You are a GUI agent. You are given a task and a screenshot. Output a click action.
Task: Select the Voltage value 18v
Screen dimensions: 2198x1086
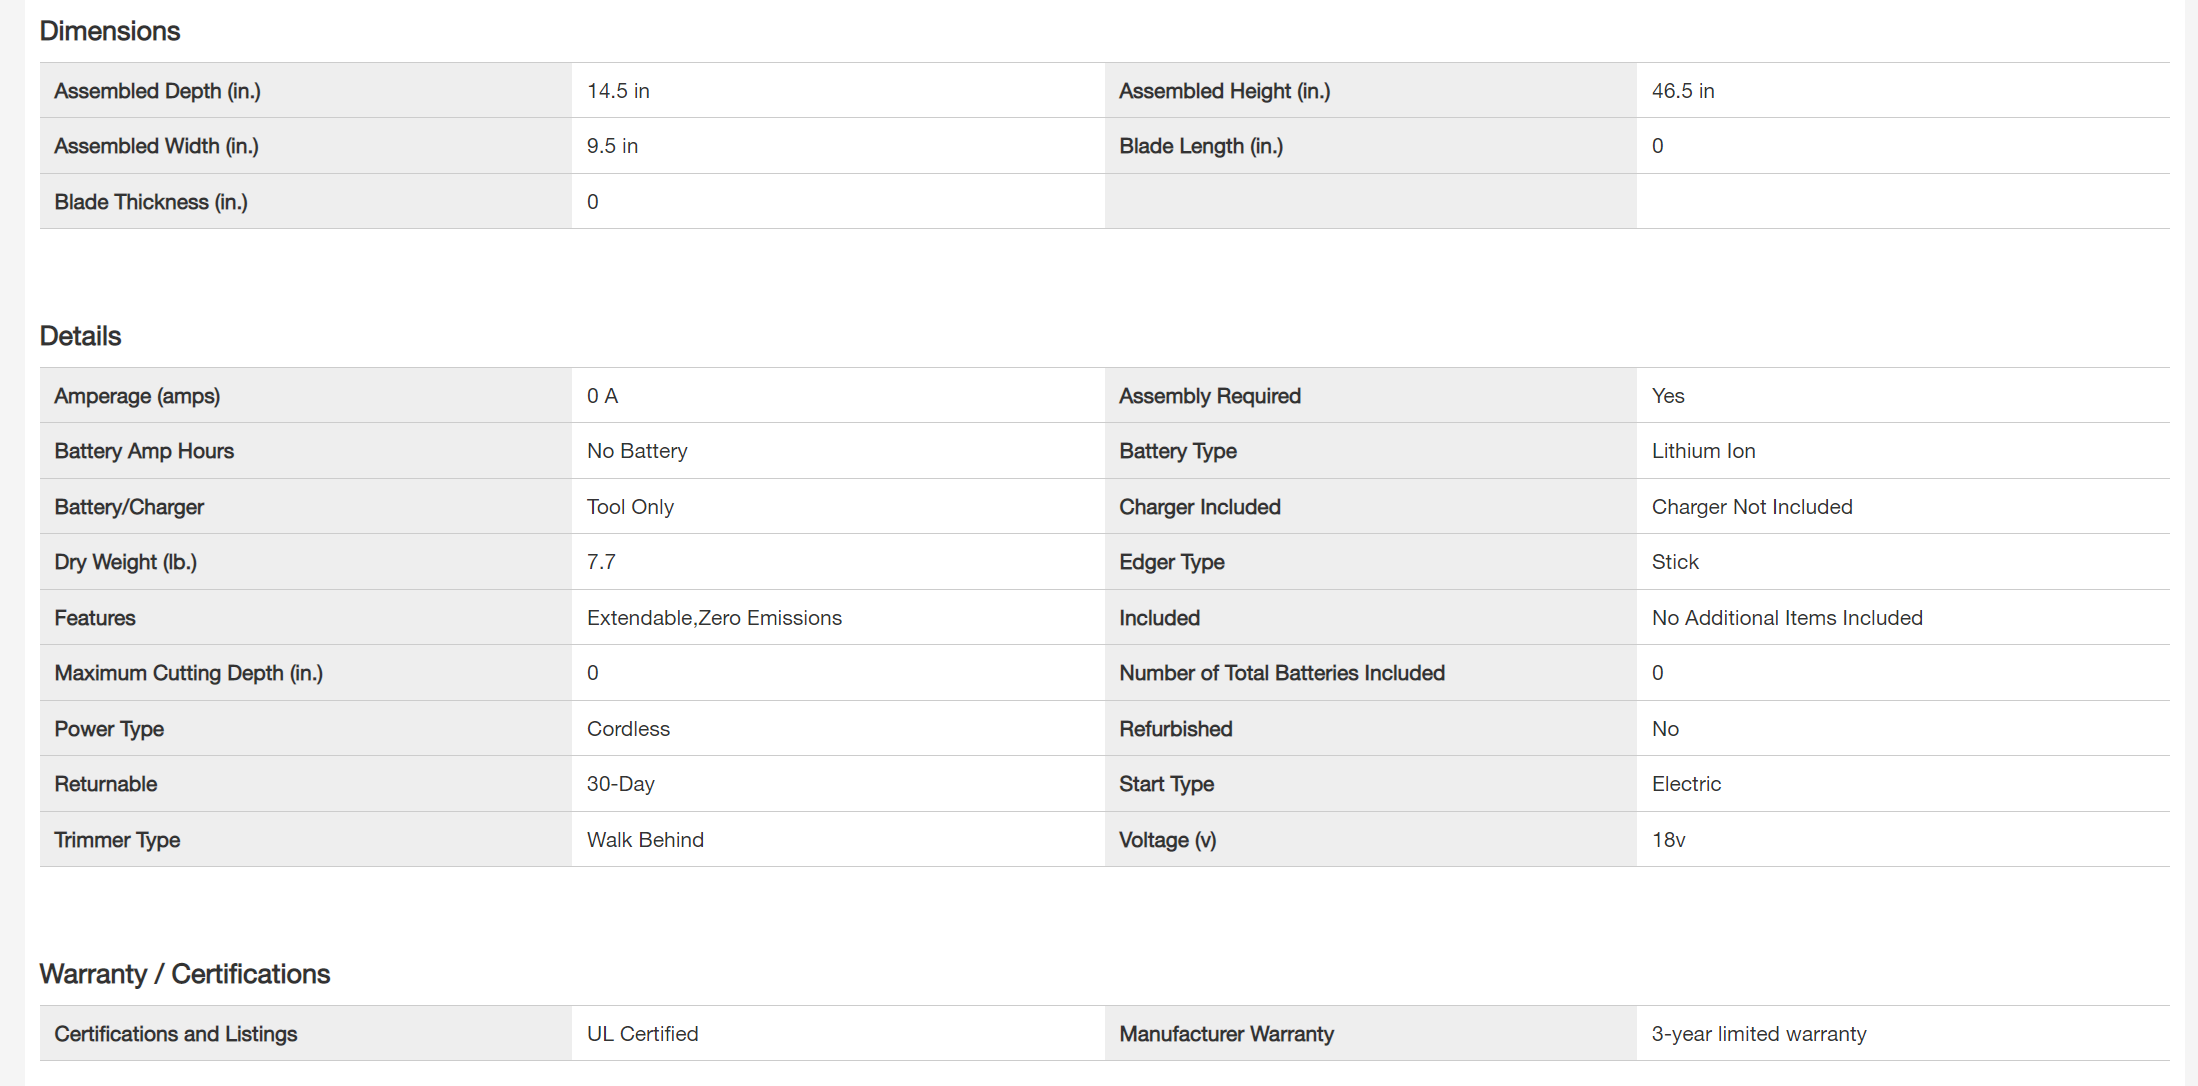(1668, 840)
